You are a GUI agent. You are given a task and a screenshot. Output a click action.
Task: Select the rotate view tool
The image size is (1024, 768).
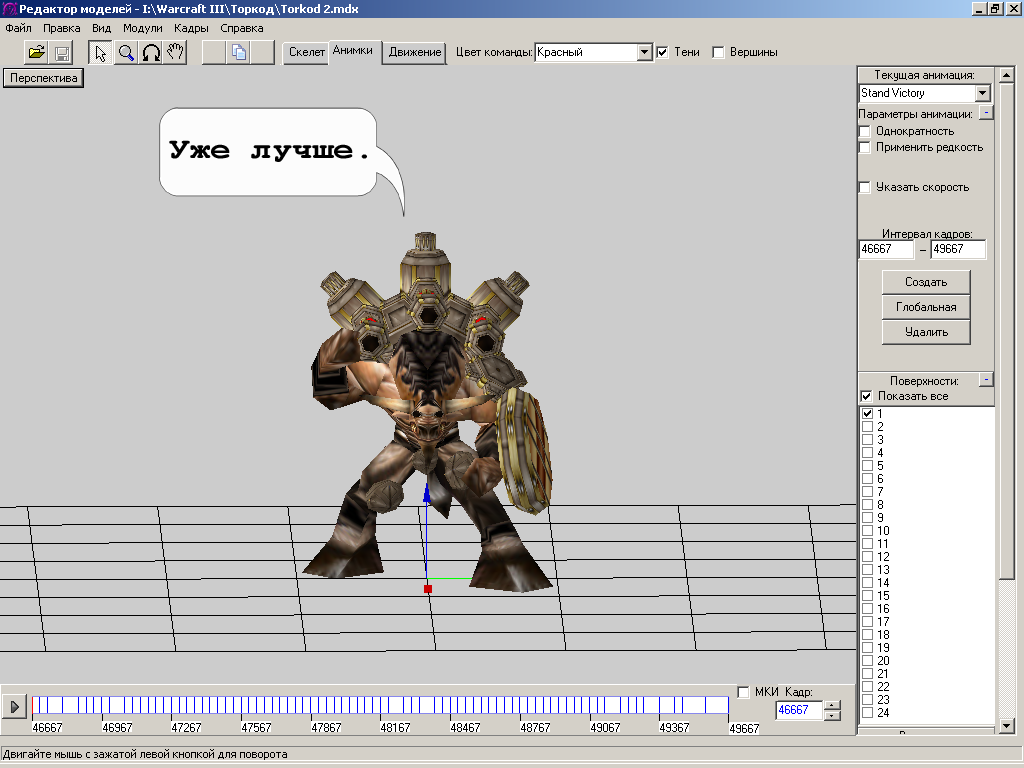151,53
